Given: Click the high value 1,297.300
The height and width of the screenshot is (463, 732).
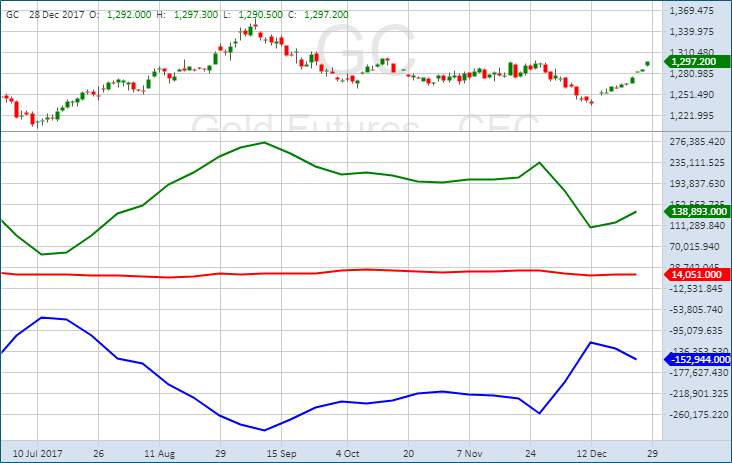Looking at the screenshot, I should pyautogui.click(x=196, y=14).
